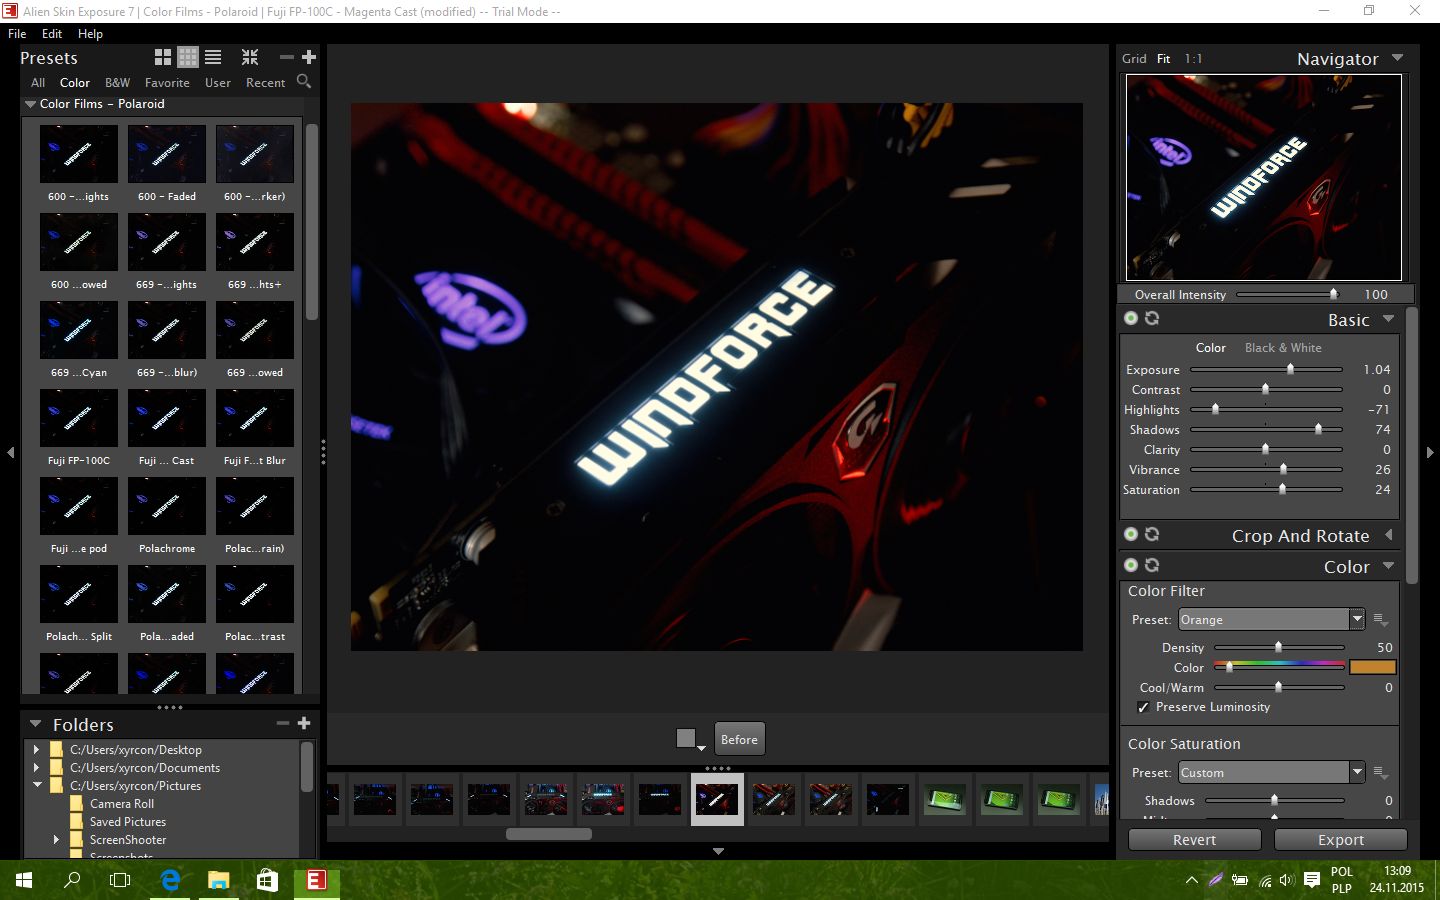The width and height of the screenshot is (1440, 900).
Task: Toggle the Crop And Rotate panel on/off
Action: click(1131, 534)
